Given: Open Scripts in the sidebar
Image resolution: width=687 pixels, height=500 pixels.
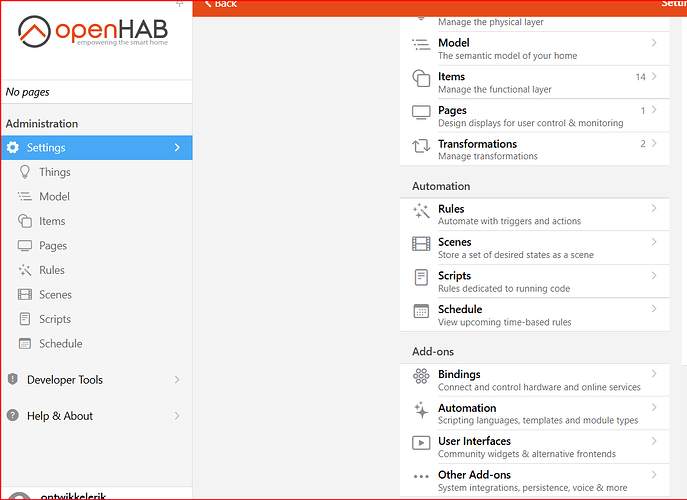Looking at the screenshot, I should click(96, 319).
